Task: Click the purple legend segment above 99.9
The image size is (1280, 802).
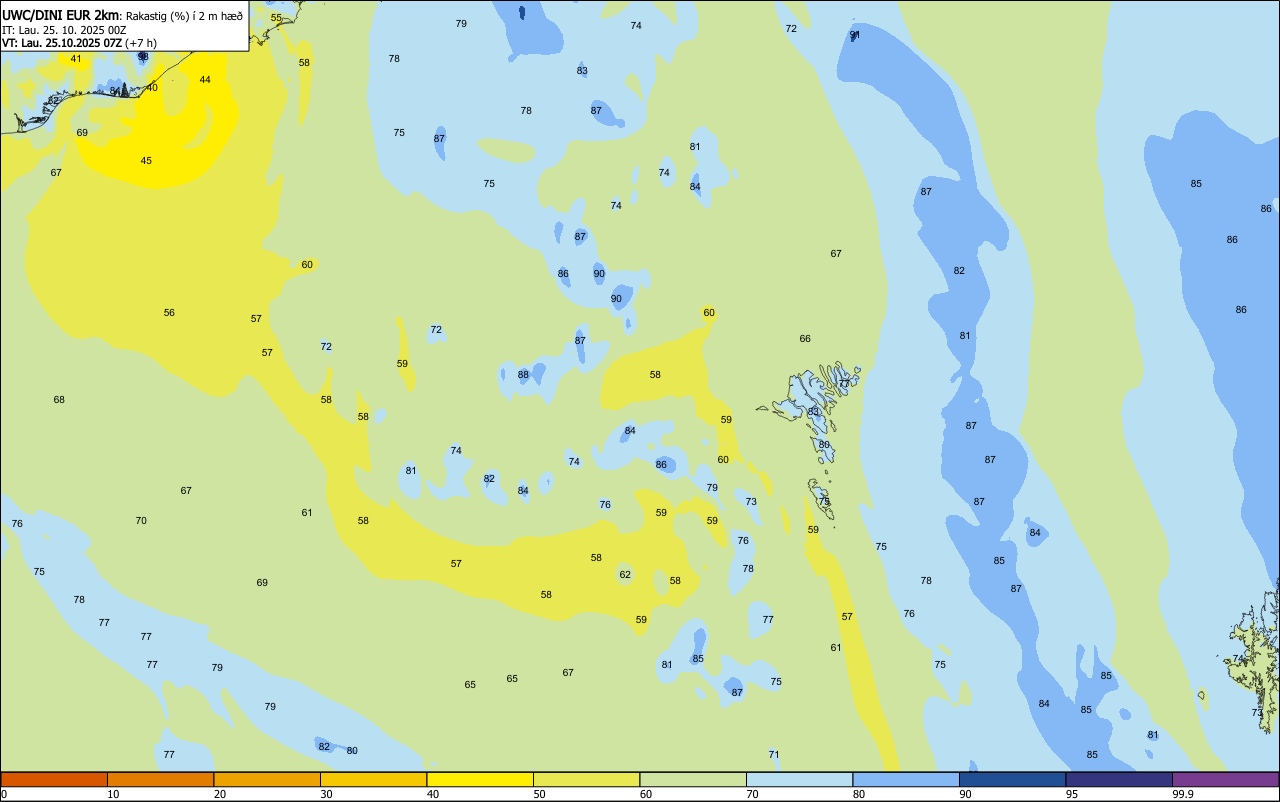Action: click(1225, 779)
